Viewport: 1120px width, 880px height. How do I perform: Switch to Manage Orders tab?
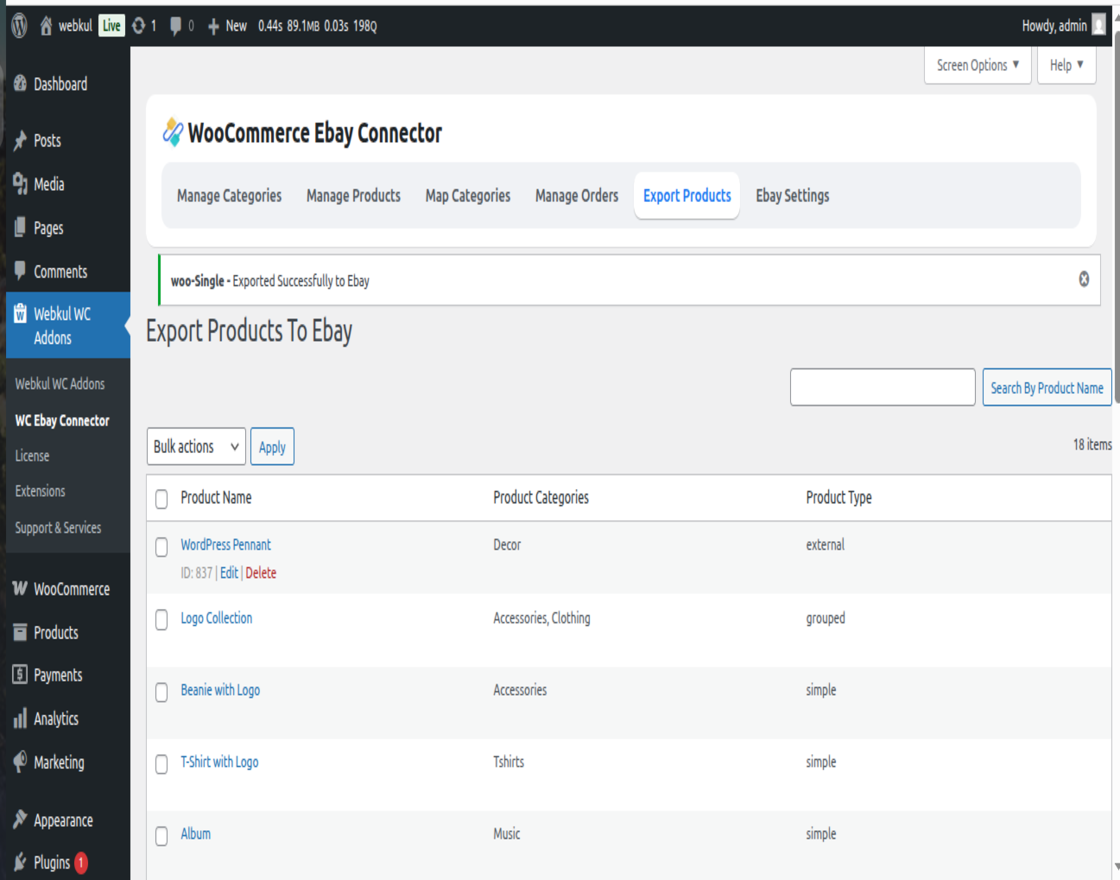click(x=576, y=196)
